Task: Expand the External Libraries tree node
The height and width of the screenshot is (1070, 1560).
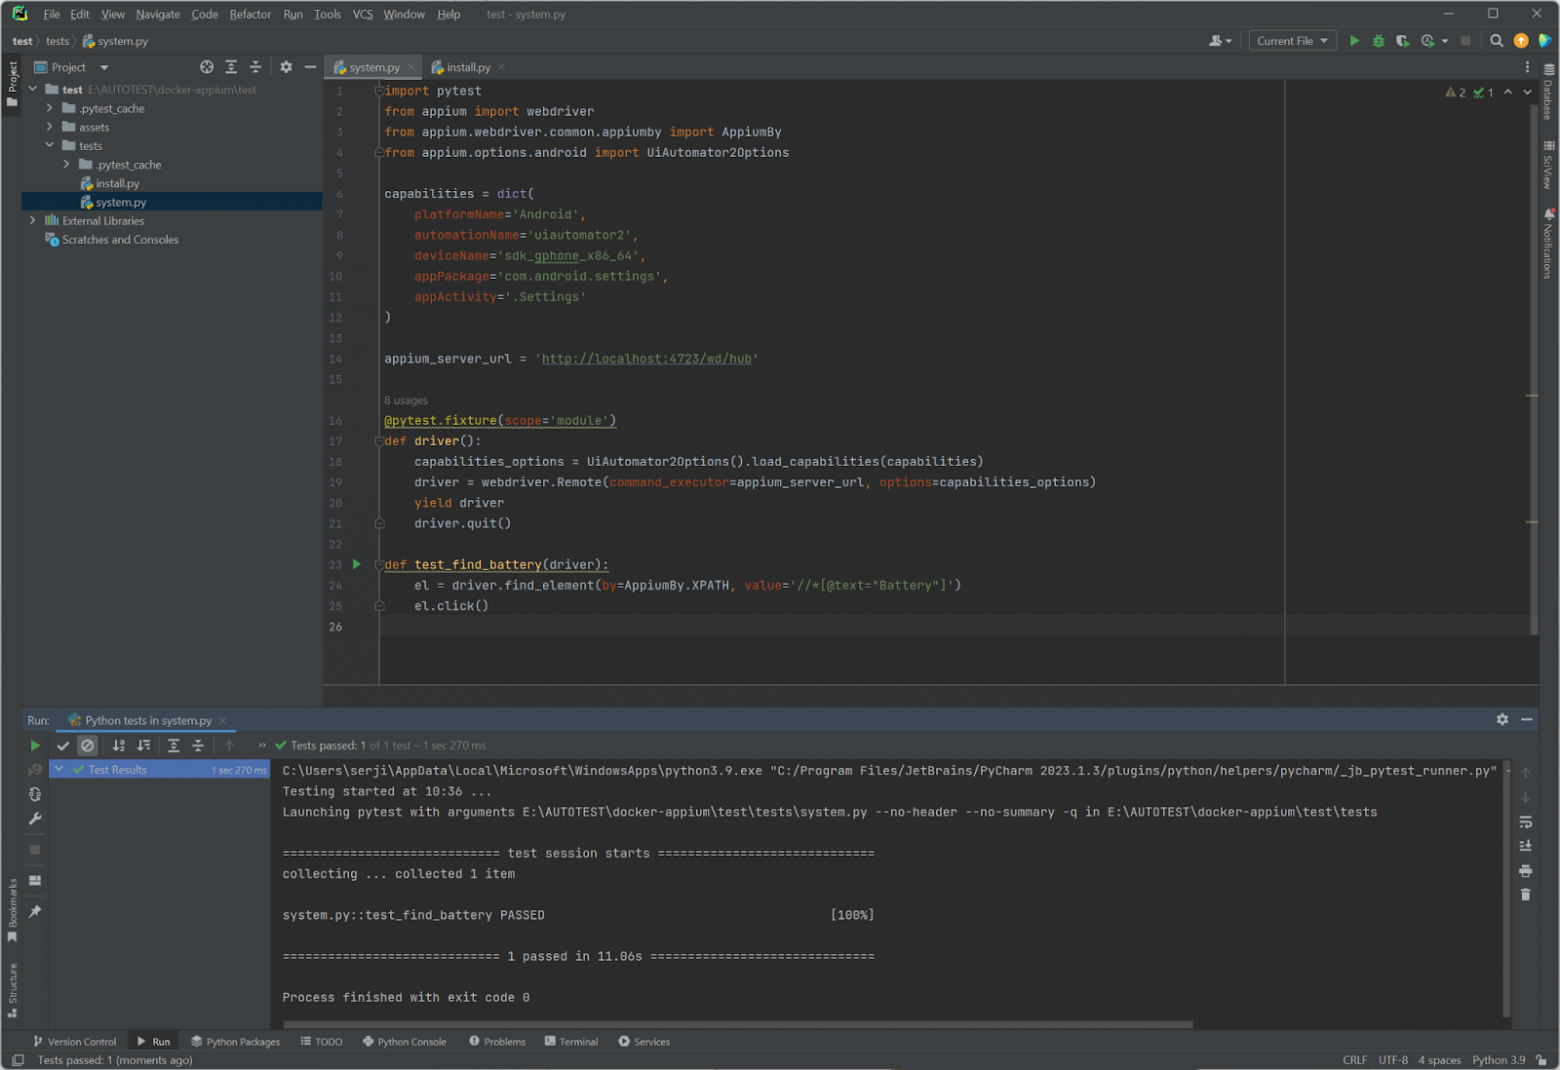Action: point(33,221)
